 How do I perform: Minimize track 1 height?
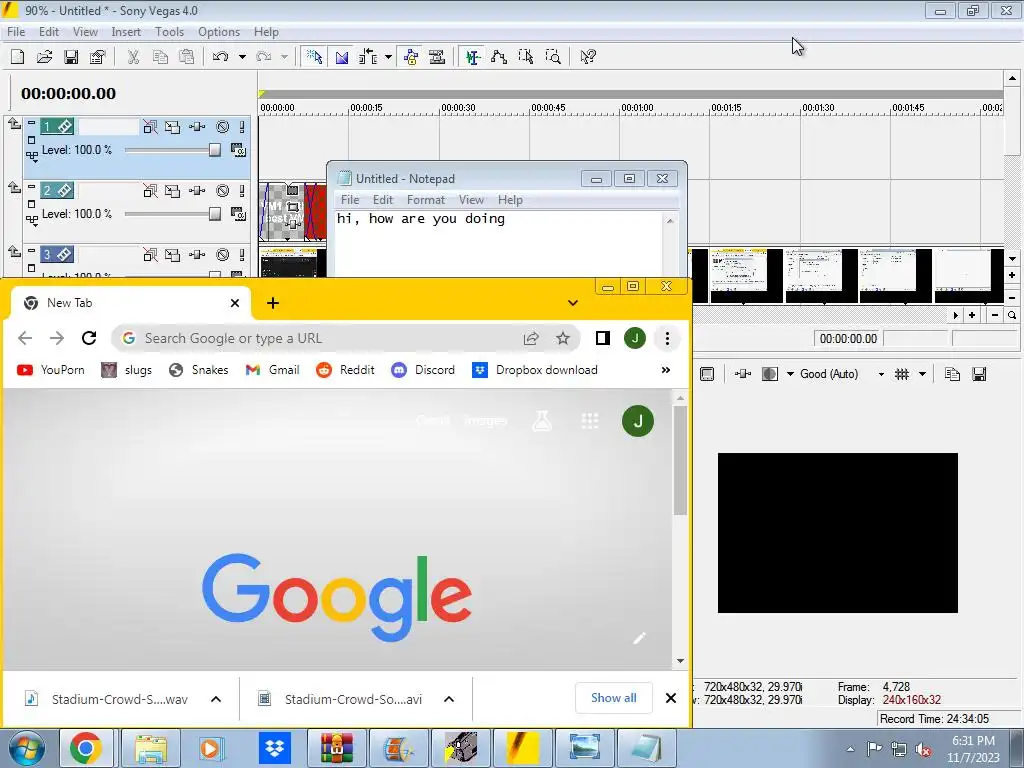[31, 122]
